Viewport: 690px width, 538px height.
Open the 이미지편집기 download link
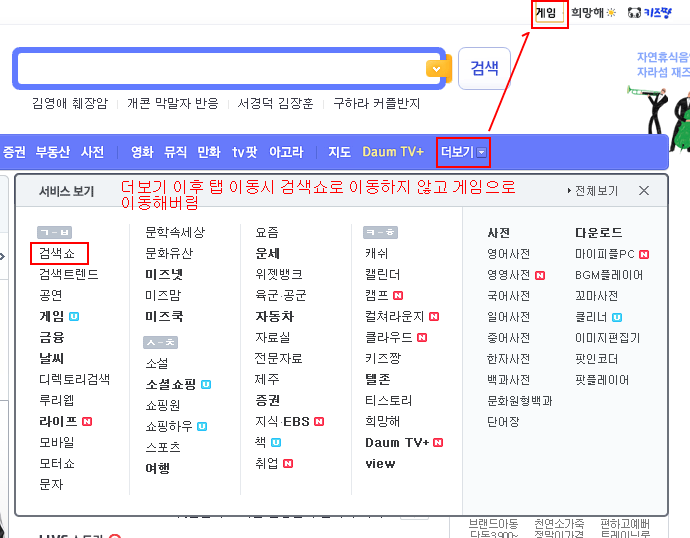(607, 338)
